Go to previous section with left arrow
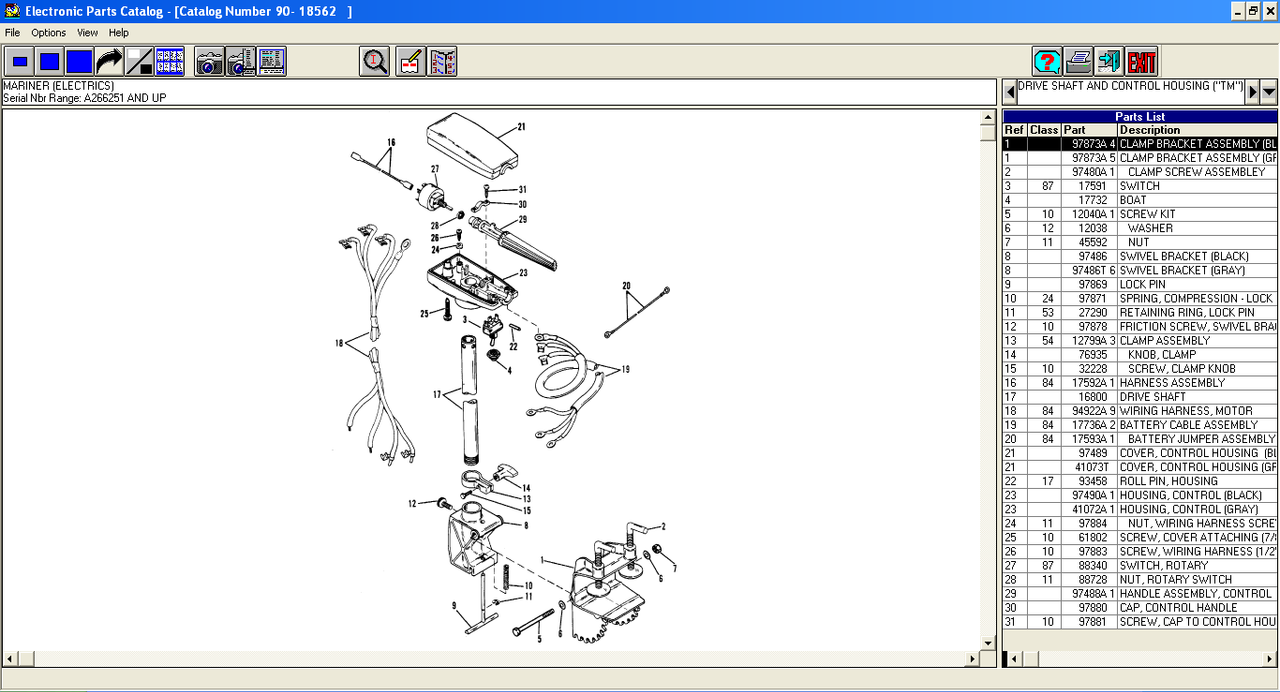The height and width of the screenshot is (692, 1280). click(1009, 92)
